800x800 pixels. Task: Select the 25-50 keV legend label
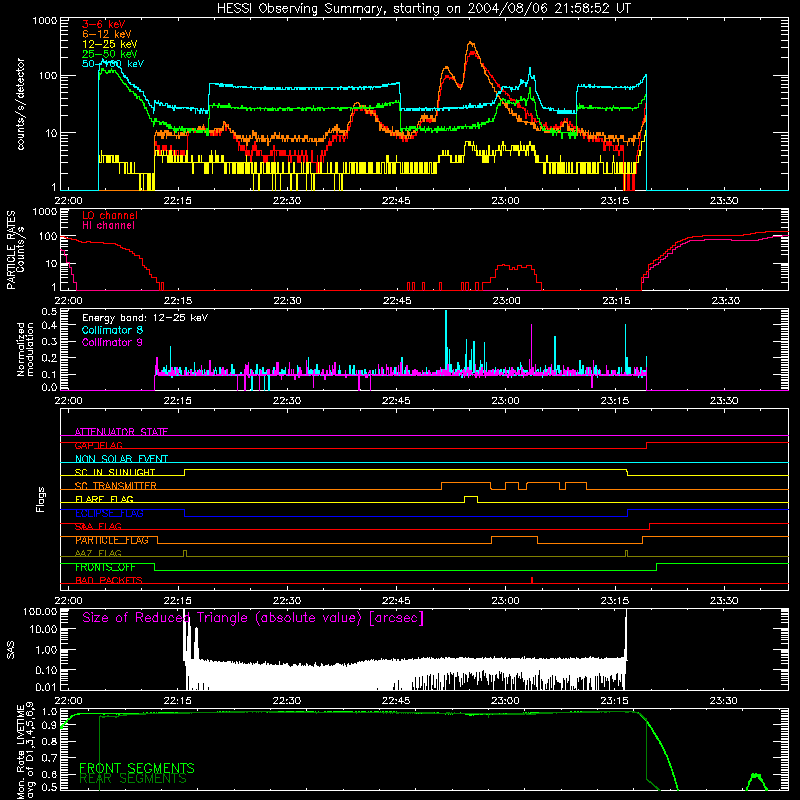coord(109,54)
